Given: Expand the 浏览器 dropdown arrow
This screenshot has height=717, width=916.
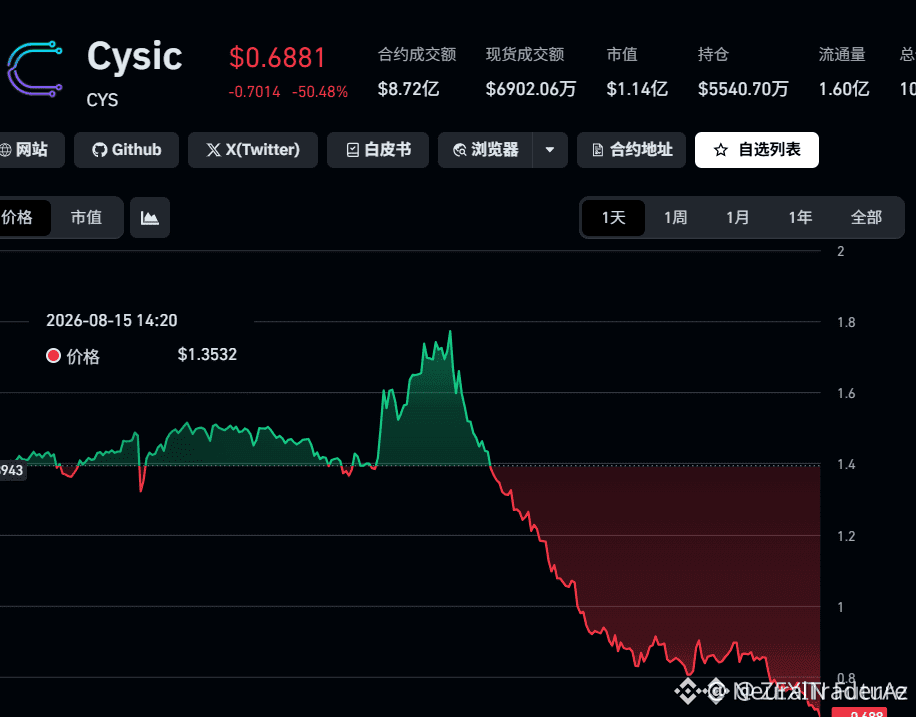Looking at the screenshot, I should tap(550, 150).
